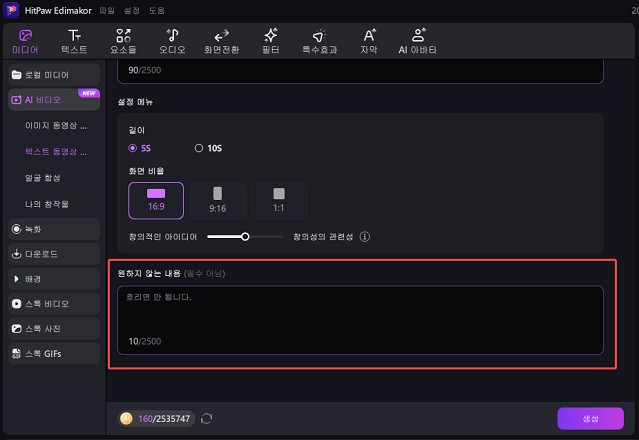The height and width of the screenshot is (440, 639).
Task: Open 나의 창작물 sub-item
Action: pos(47,204)
